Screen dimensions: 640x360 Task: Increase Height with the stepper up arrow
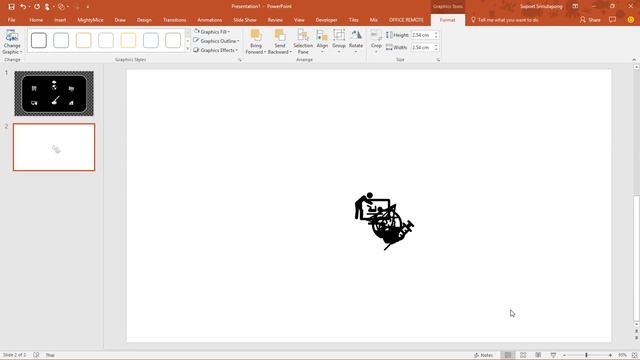point(436,33)
